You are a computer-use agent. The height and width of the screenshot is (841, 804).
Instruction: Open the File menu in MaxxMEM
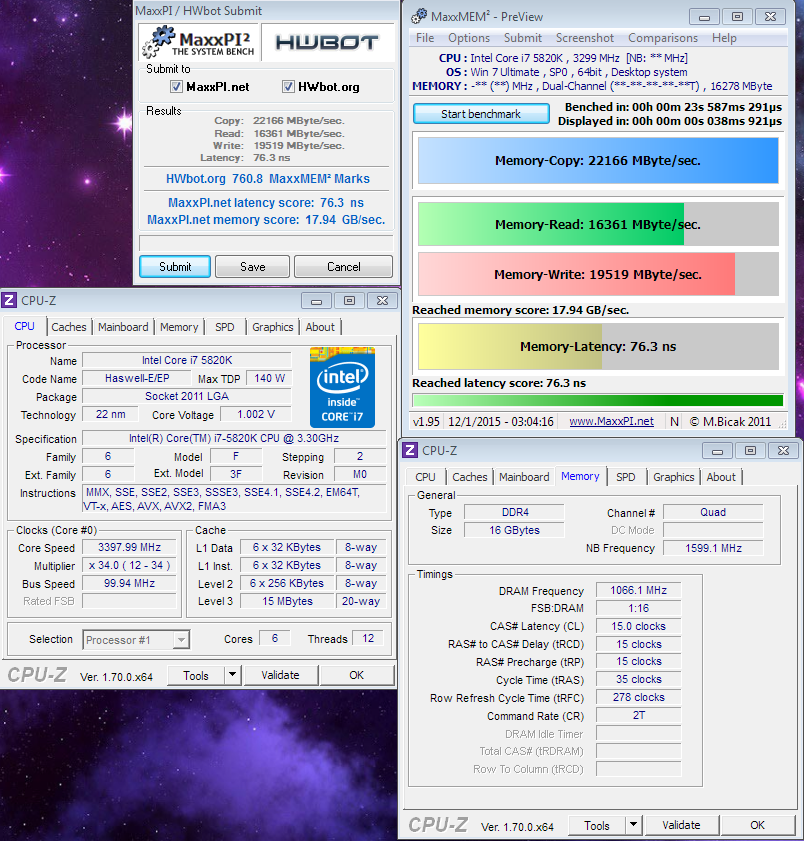tap(425, 38)
